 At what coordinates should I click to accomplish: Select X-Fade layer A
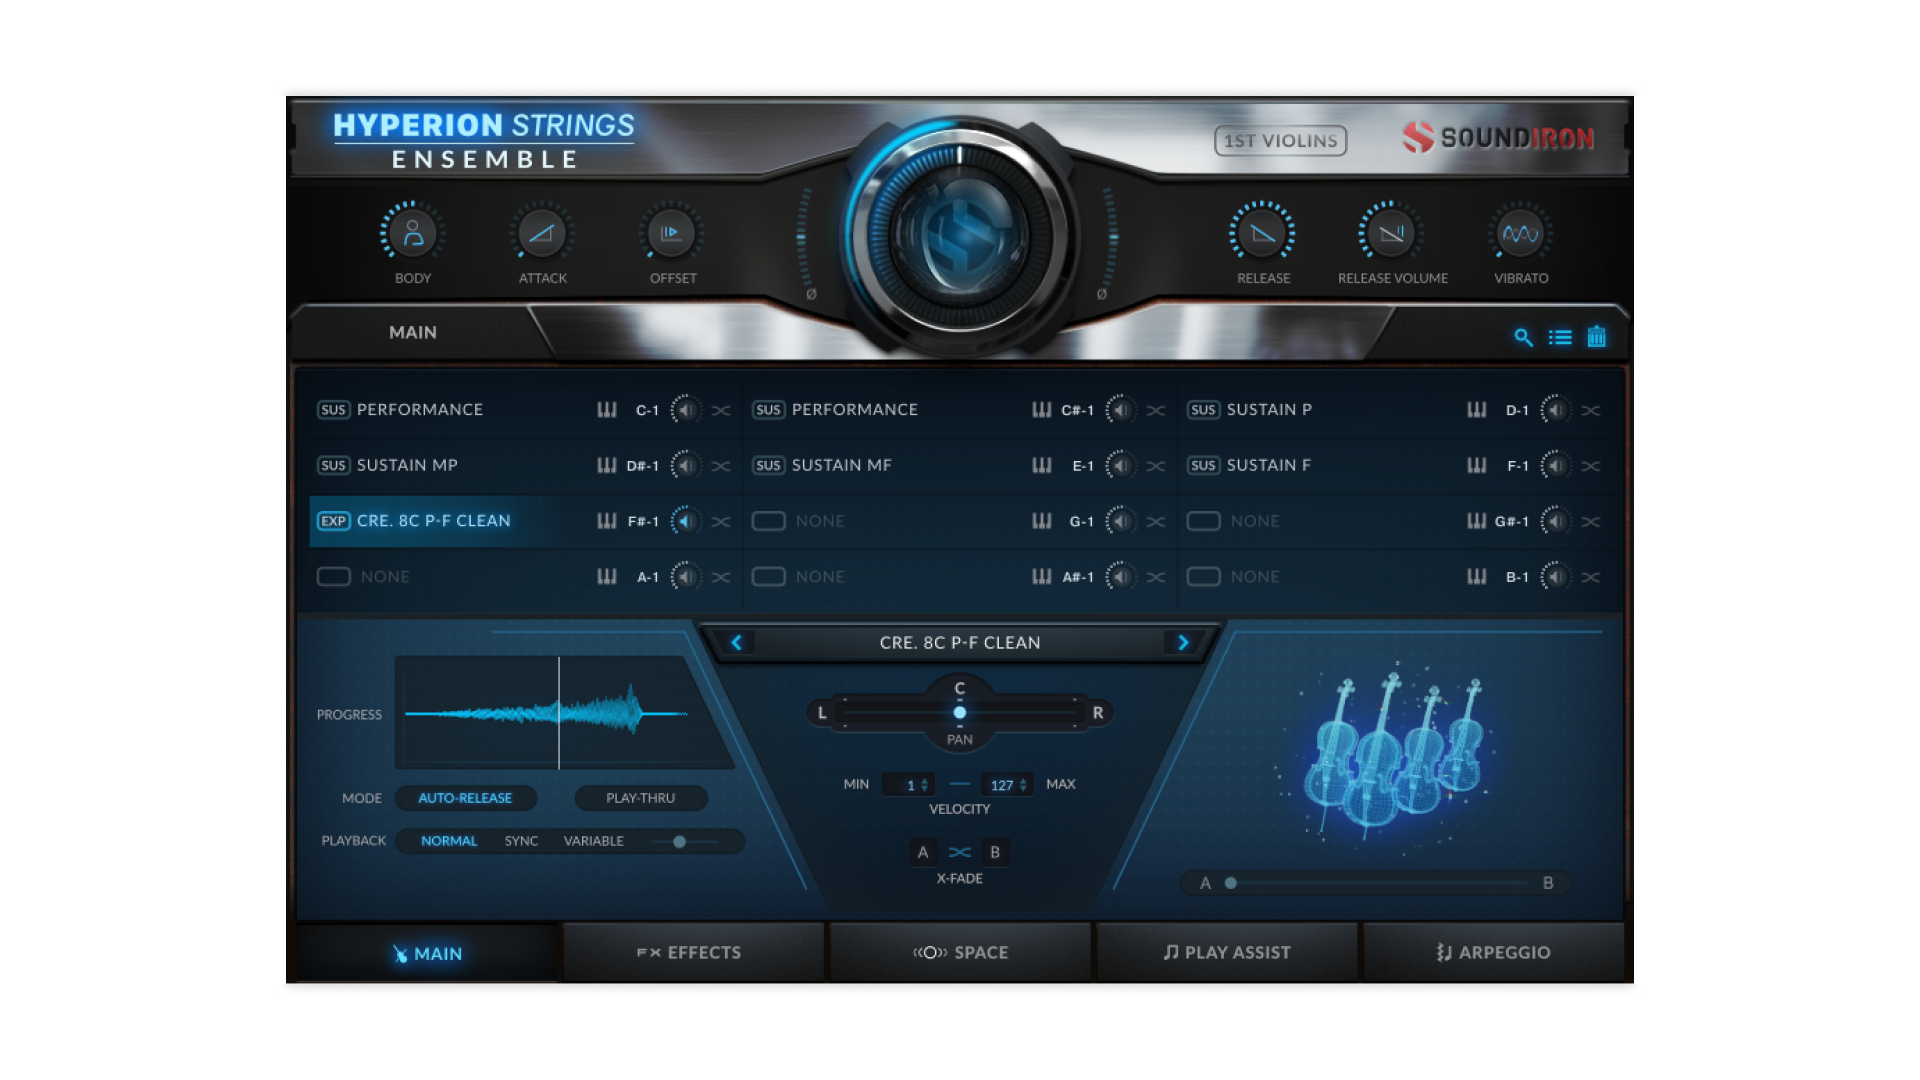coord(923,852)
